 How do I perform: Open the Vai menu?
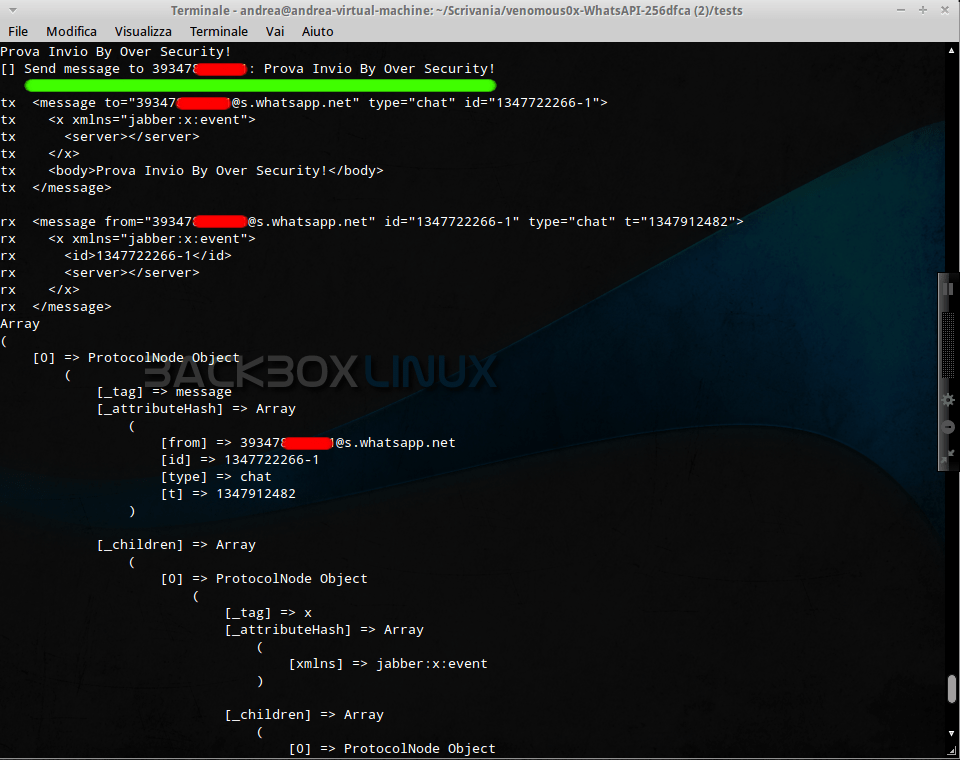[x=275, y=31]
